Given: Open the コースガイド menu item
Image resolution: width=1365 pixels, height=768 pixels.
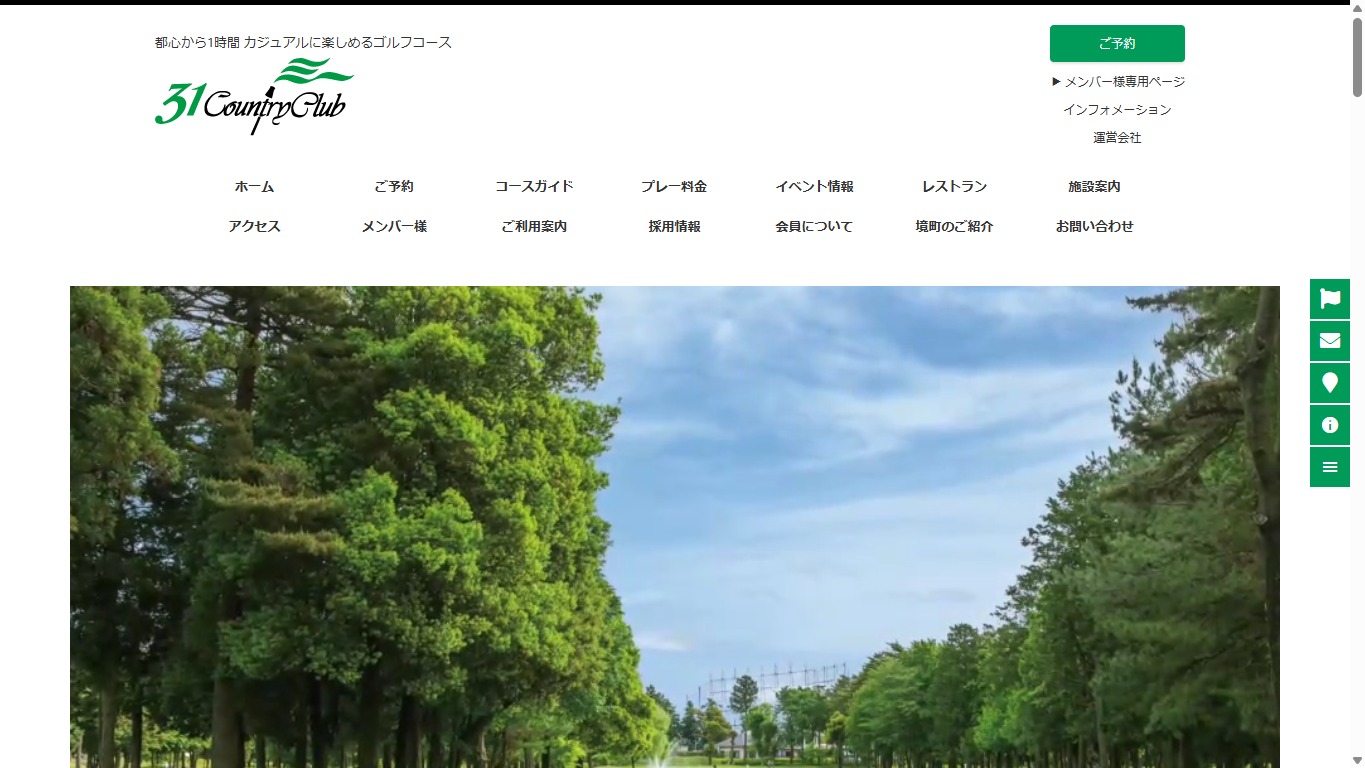Looking at the screenshot, I should click(x=534, y=187).
